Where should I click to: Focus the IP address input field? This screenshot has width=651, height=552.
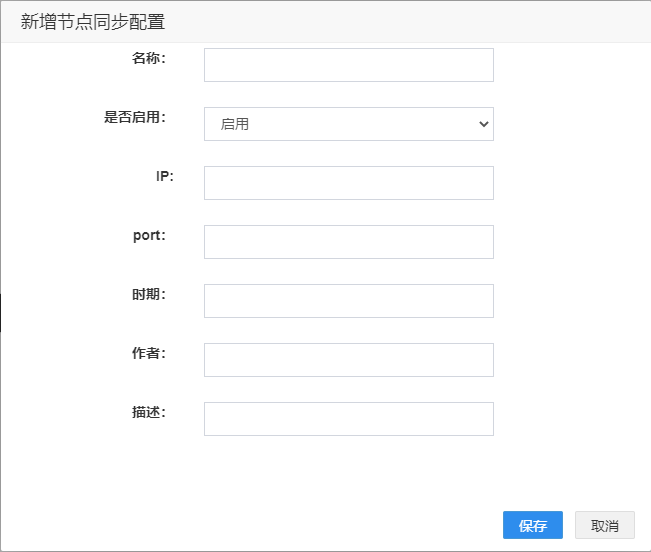[349, 183]
